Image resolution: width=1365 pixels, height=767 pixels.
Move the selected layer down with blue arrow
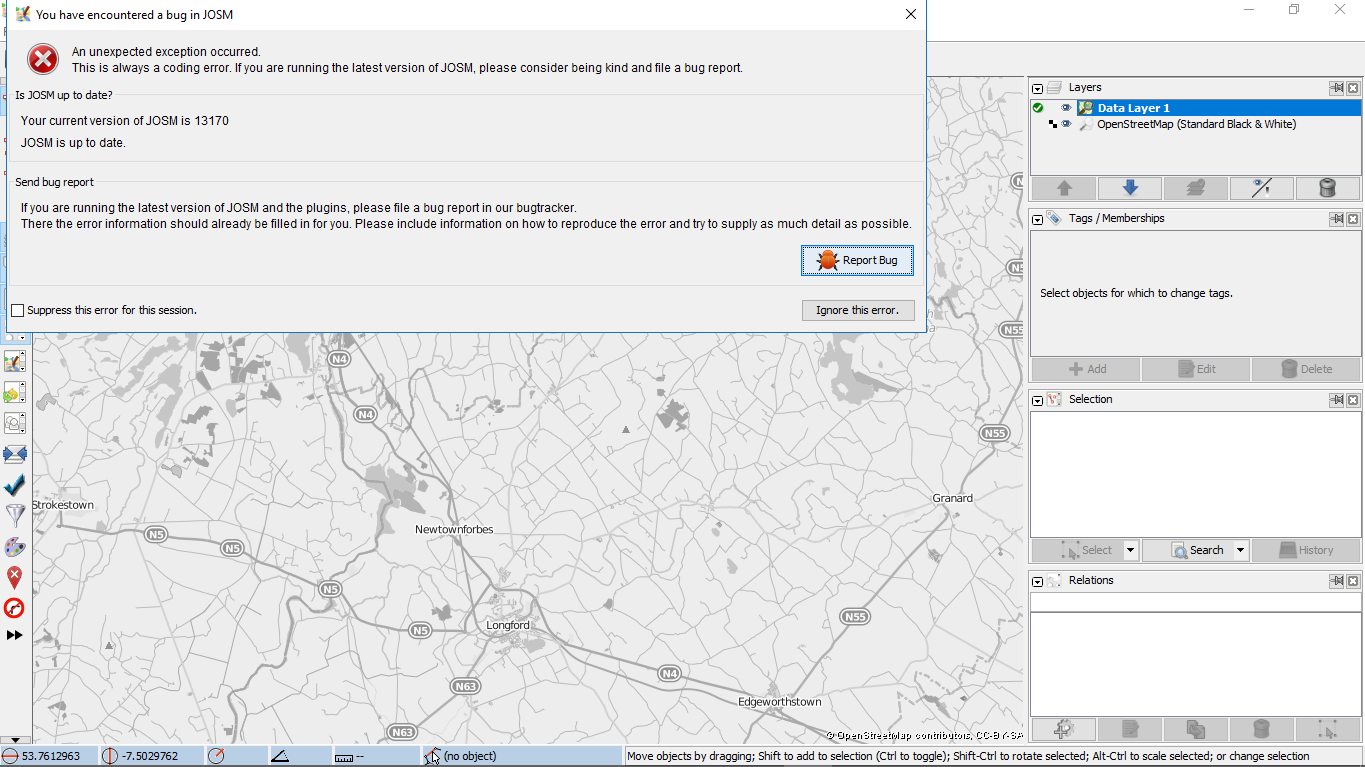(x=1129, y=188)
